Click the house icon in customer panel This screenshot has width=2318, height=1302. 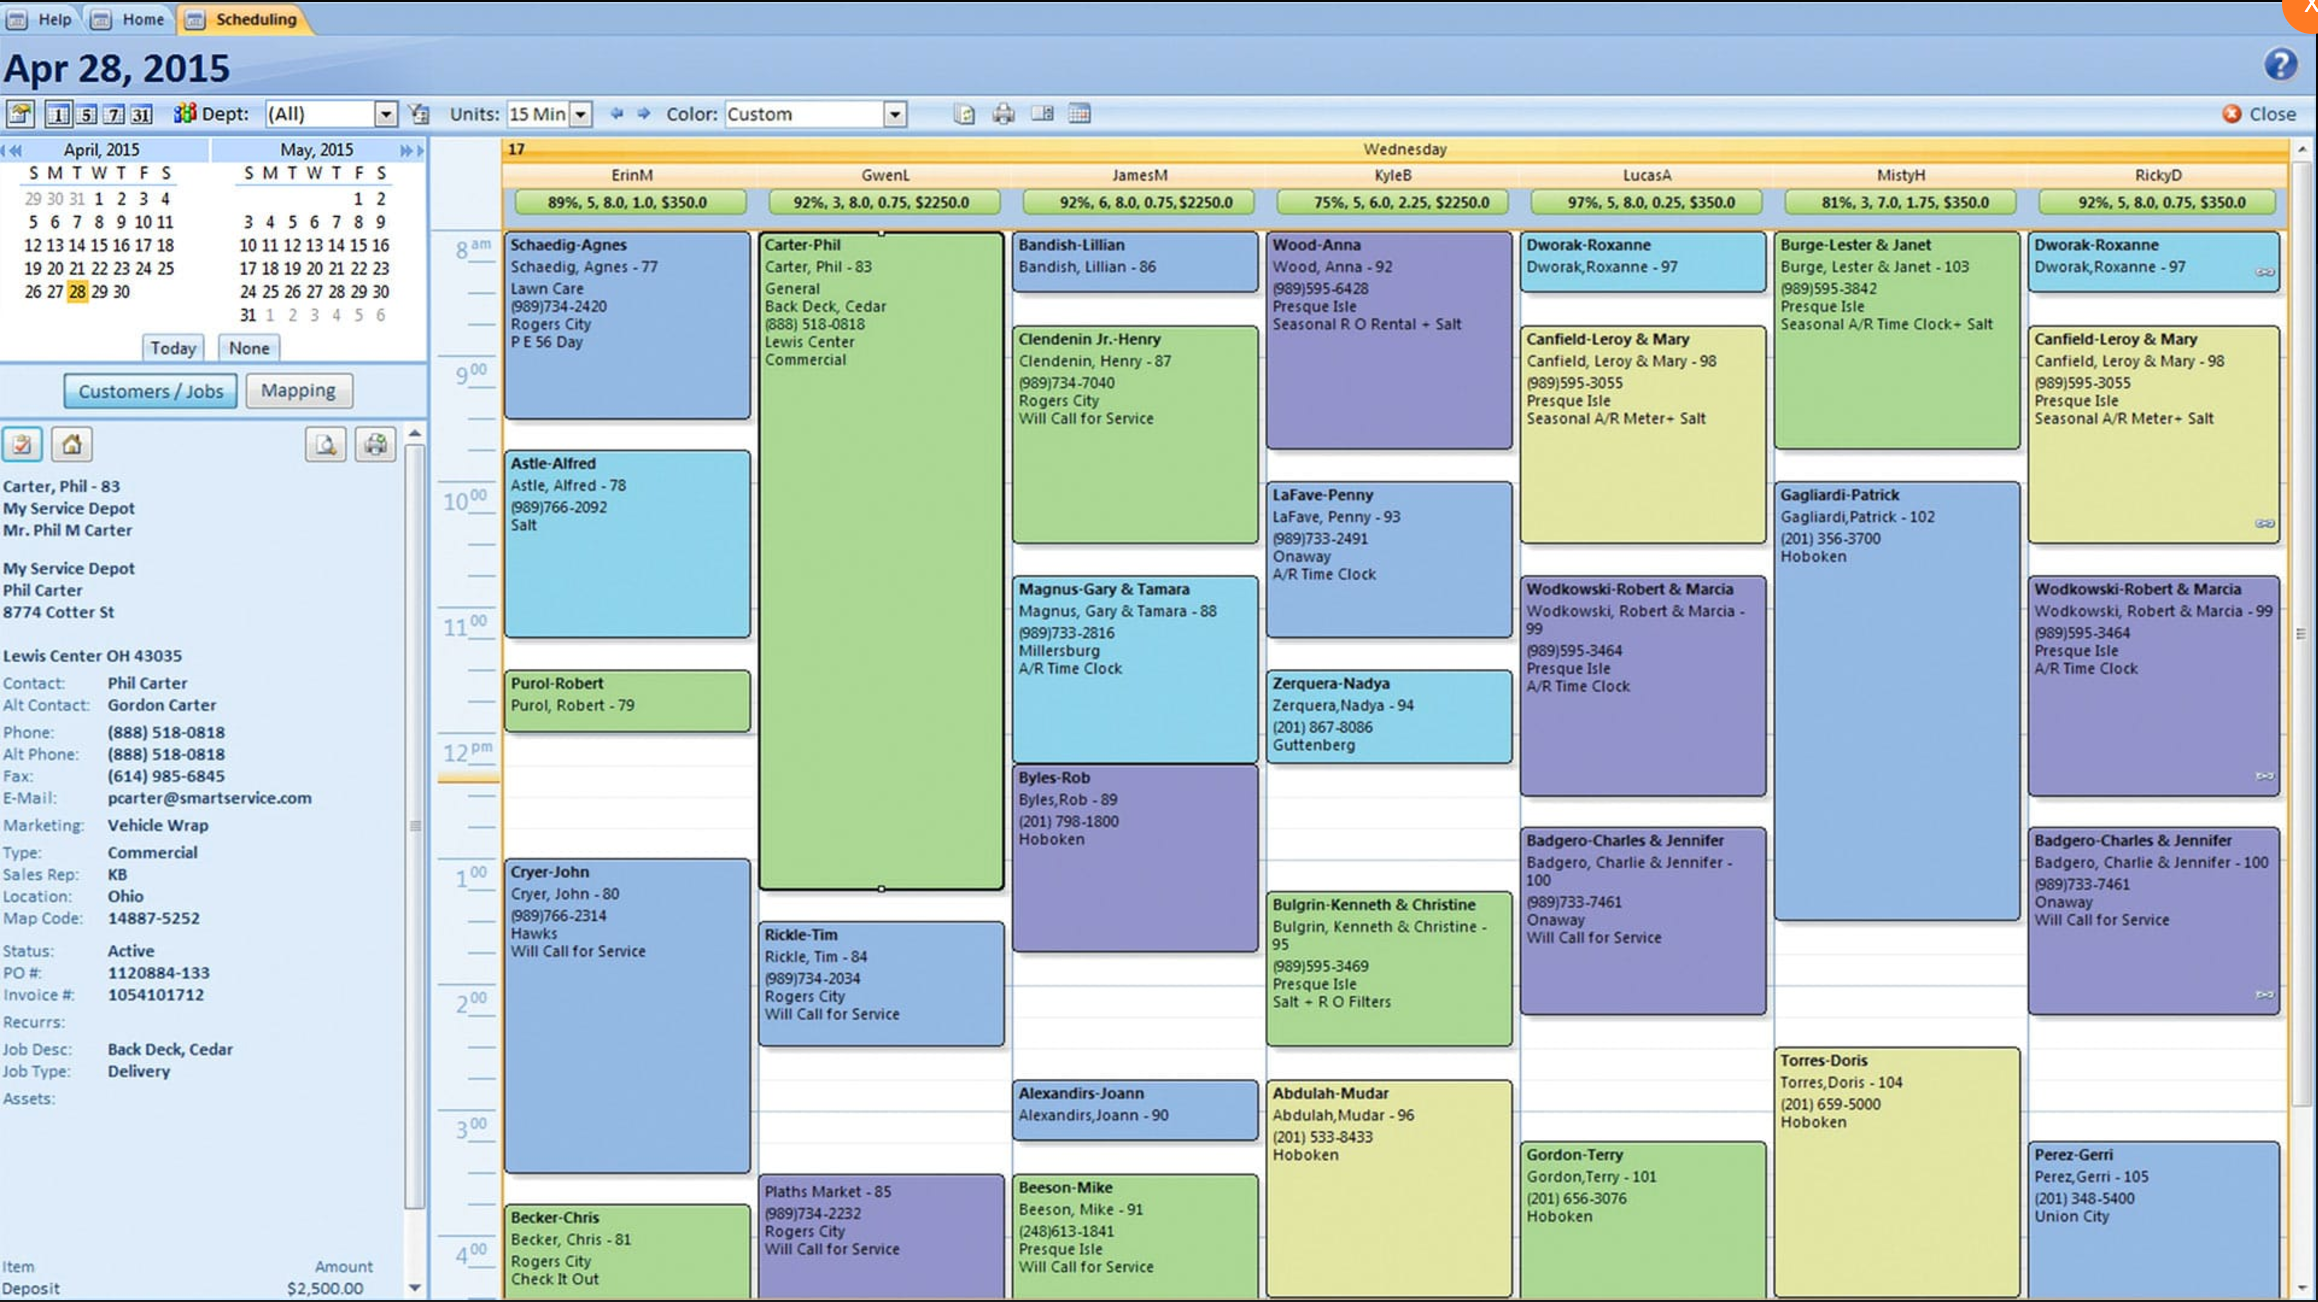[x=72, y=444]
